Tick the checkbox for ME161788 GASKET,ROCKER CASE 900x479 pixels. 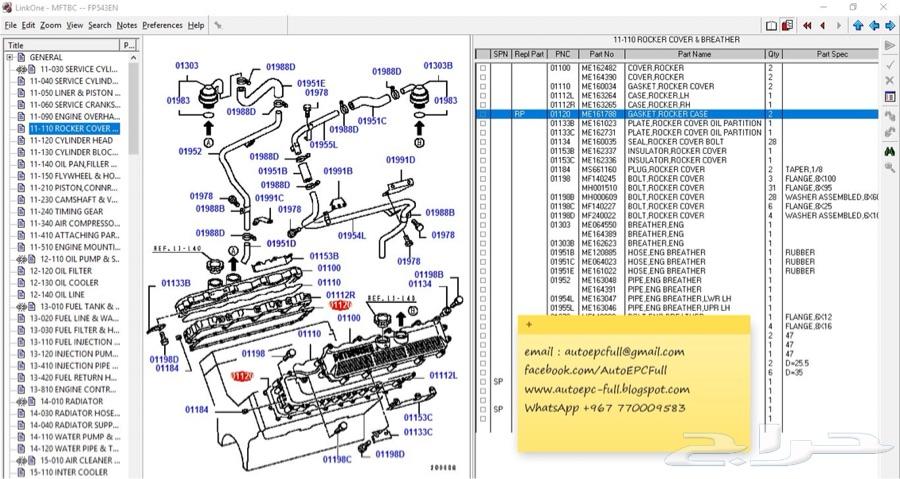pyautogui.click(x=483, y=114)
